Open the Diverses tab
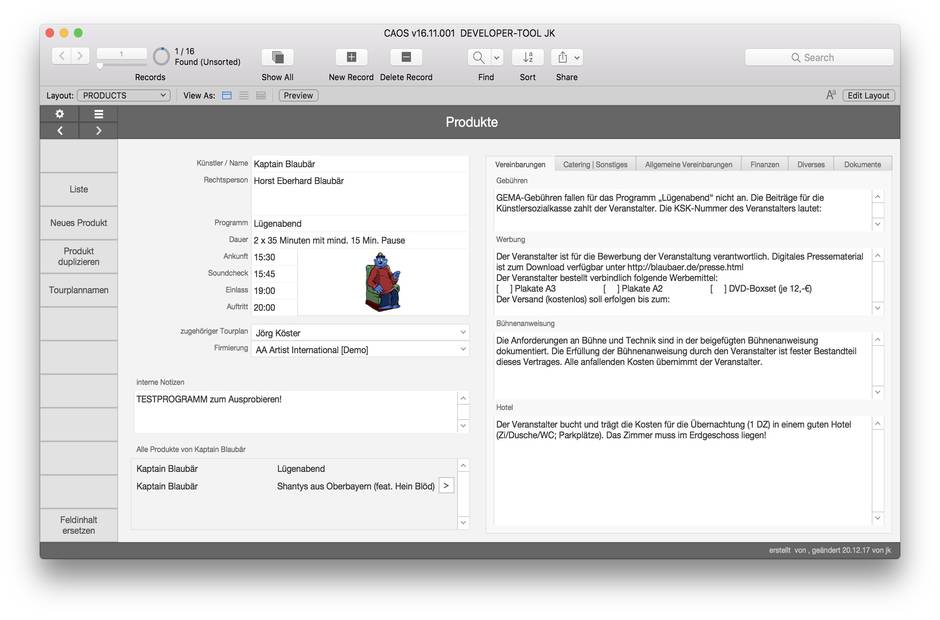The height and width of the screenshot is (620, 940). click(x=811, y=164)
